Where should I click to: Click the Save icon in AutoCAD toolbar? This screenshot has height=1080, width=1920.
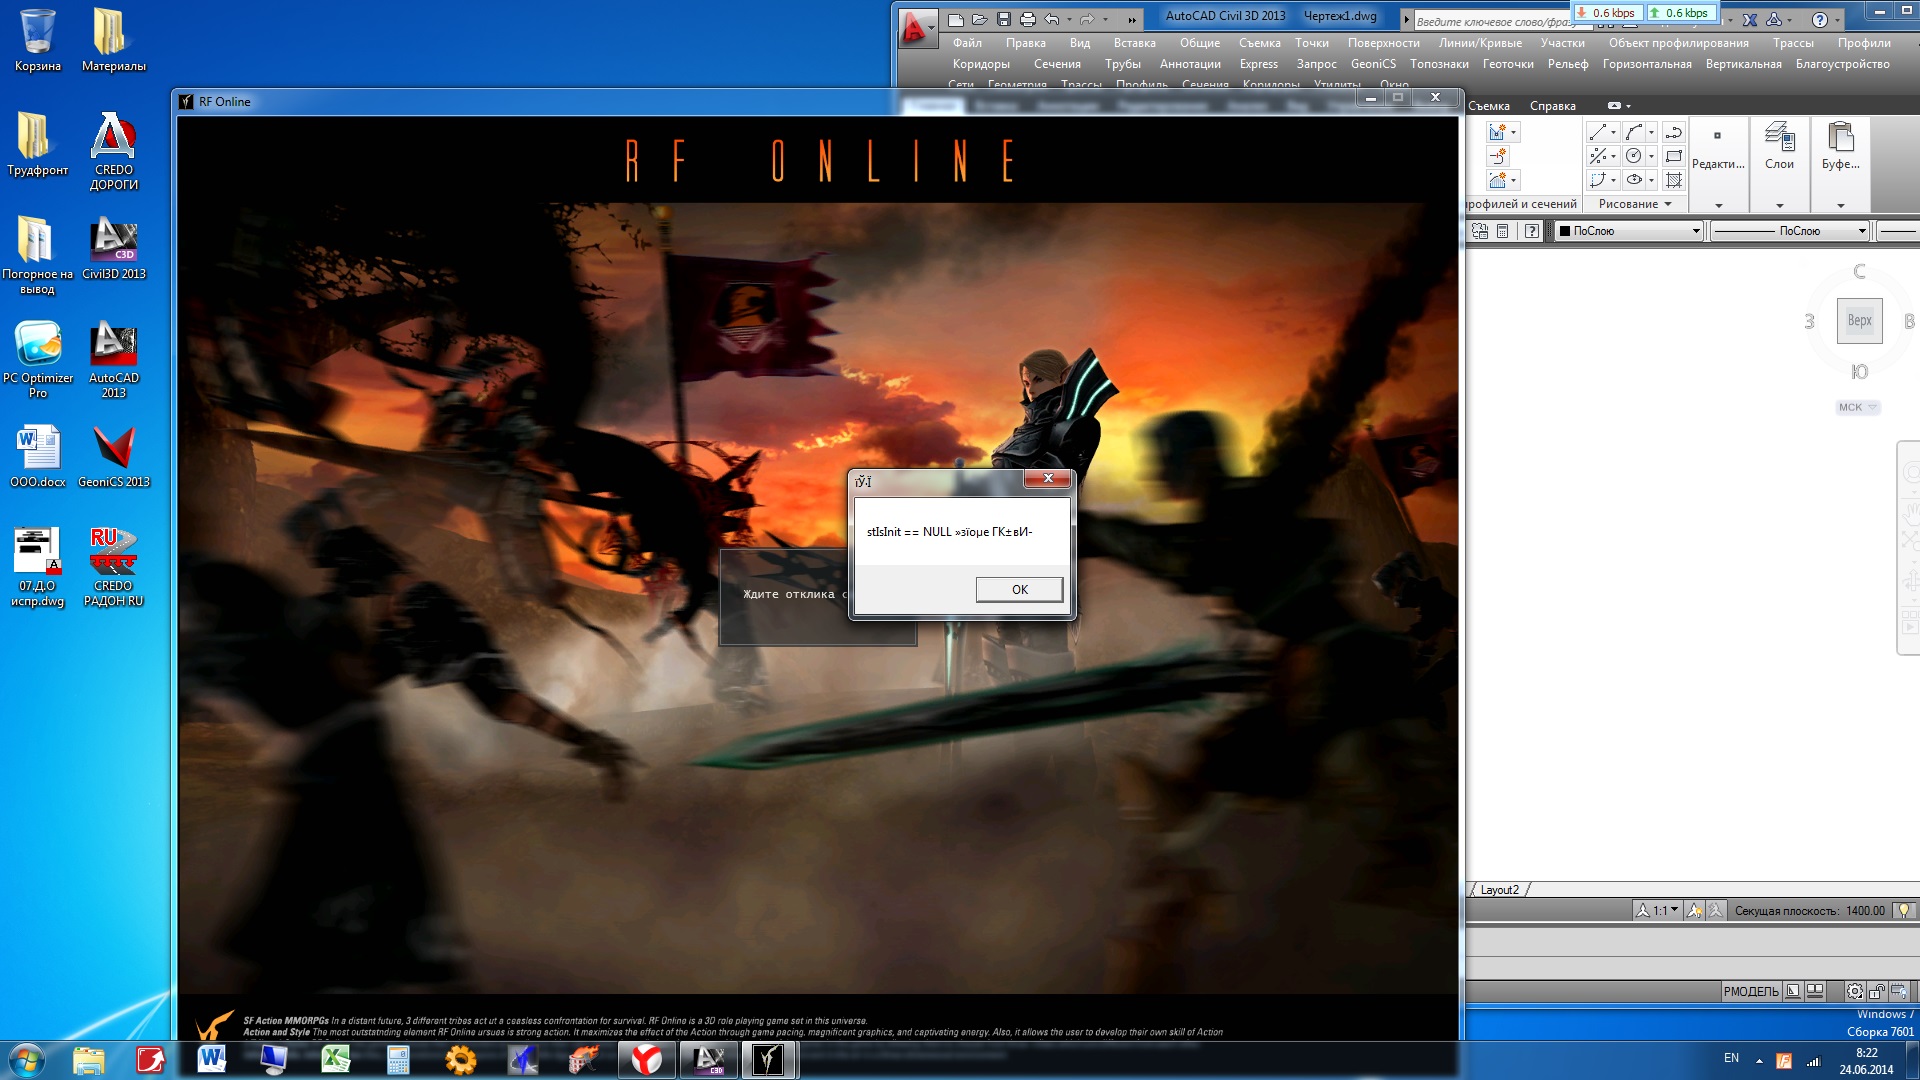1003,19
